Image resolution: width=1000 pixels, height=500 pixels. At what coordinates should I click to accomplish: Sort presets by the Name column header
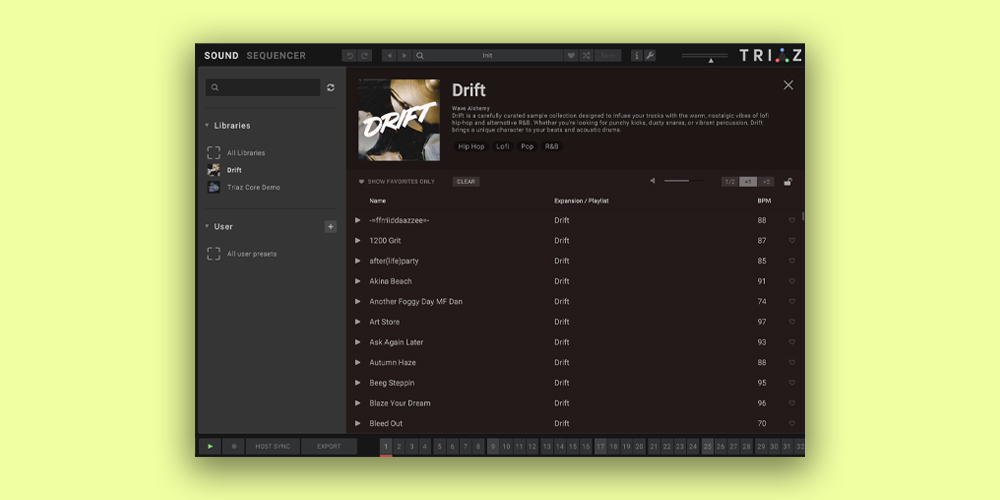coord(378,201)
